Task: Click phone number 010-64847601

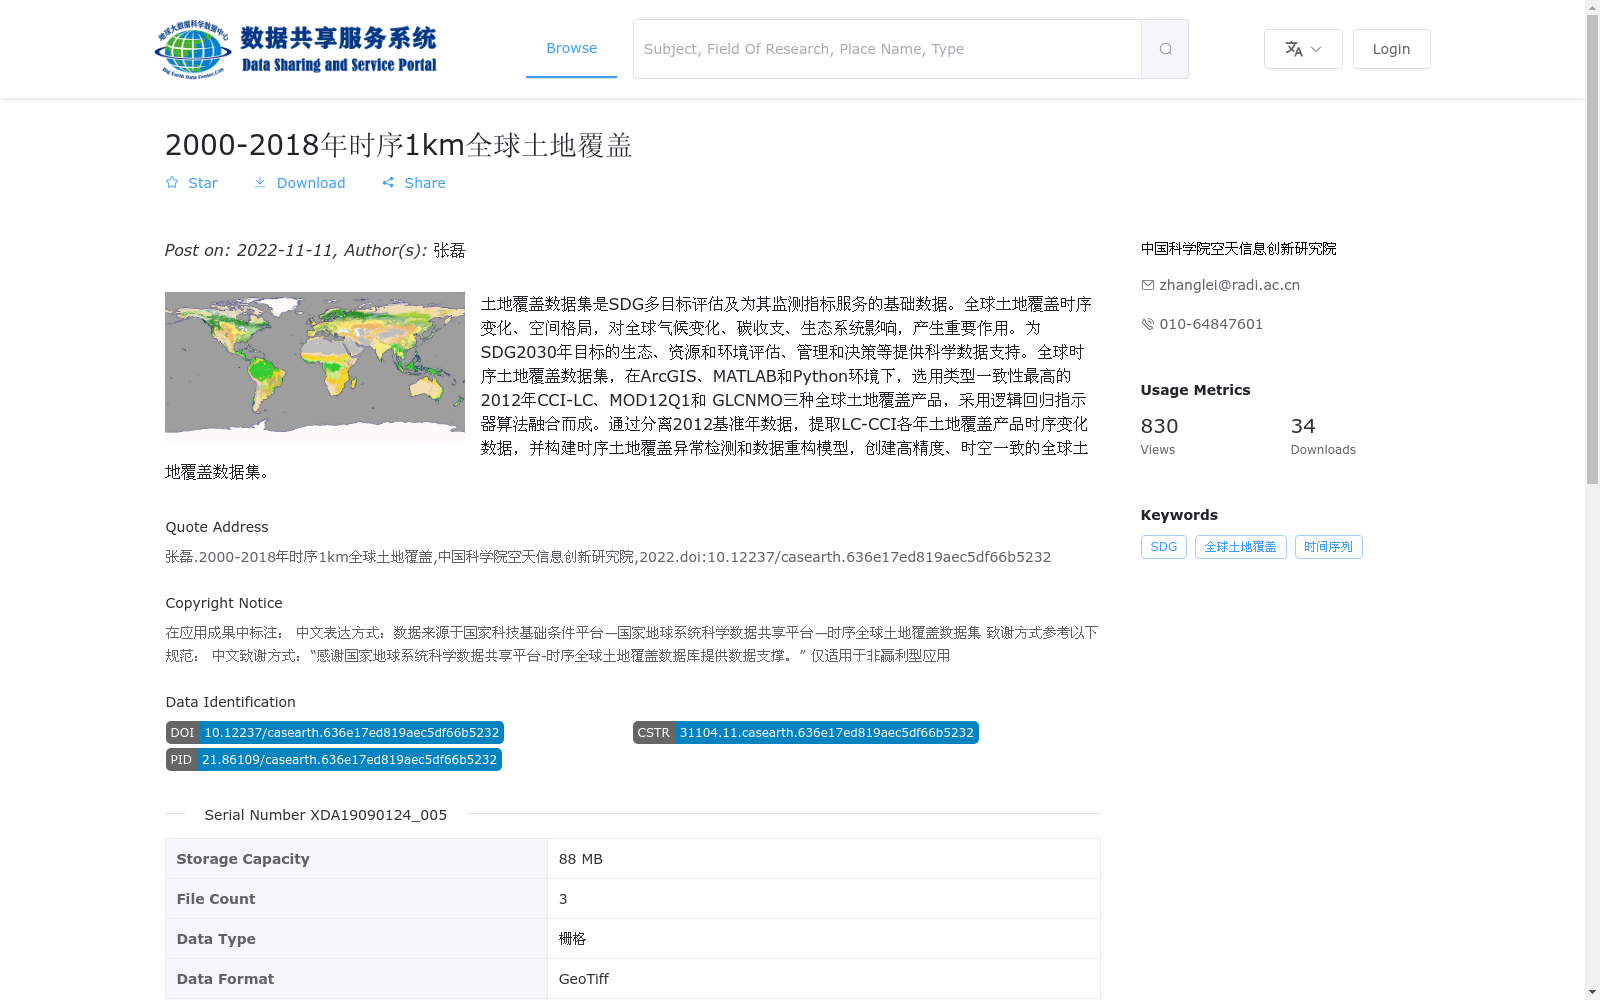Action: (1211, 324)
